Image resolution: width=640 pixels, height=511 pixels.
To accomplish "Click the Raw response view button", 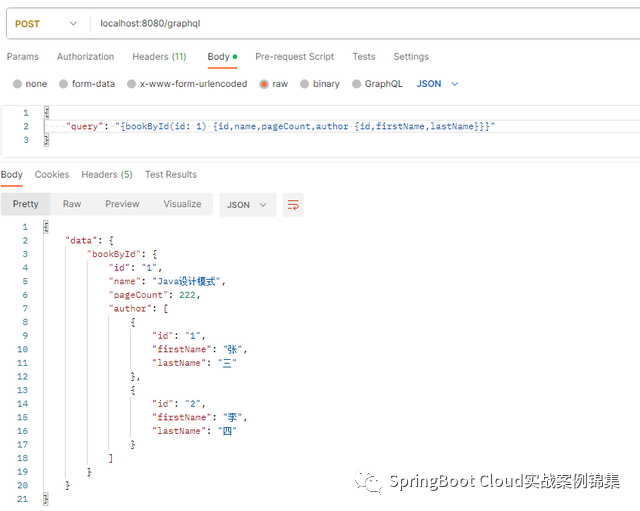I will (72, 204).
